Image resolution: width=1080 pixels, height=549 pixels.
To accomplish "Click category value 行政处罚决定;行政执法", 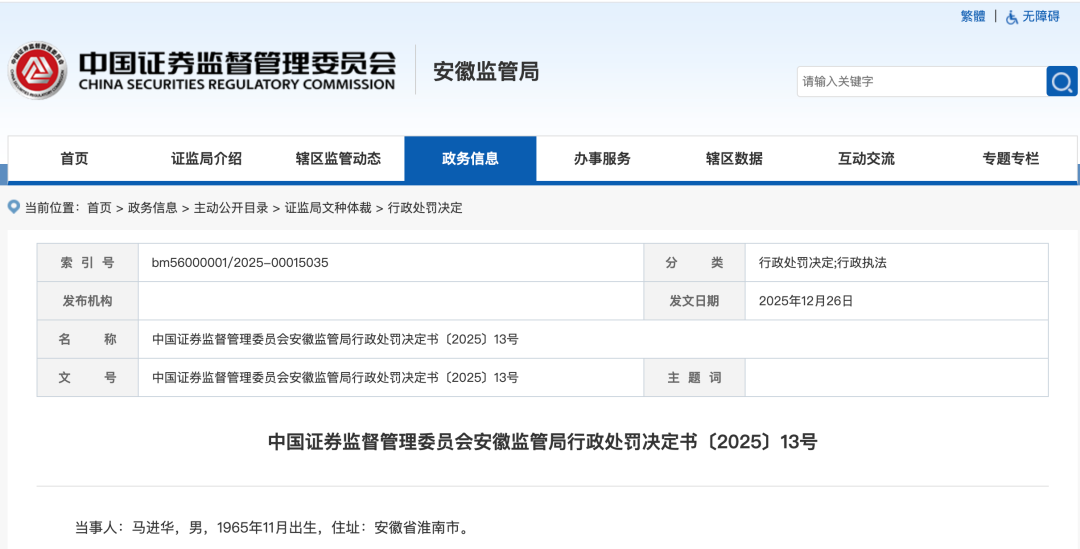I will [x=822, y=262].
